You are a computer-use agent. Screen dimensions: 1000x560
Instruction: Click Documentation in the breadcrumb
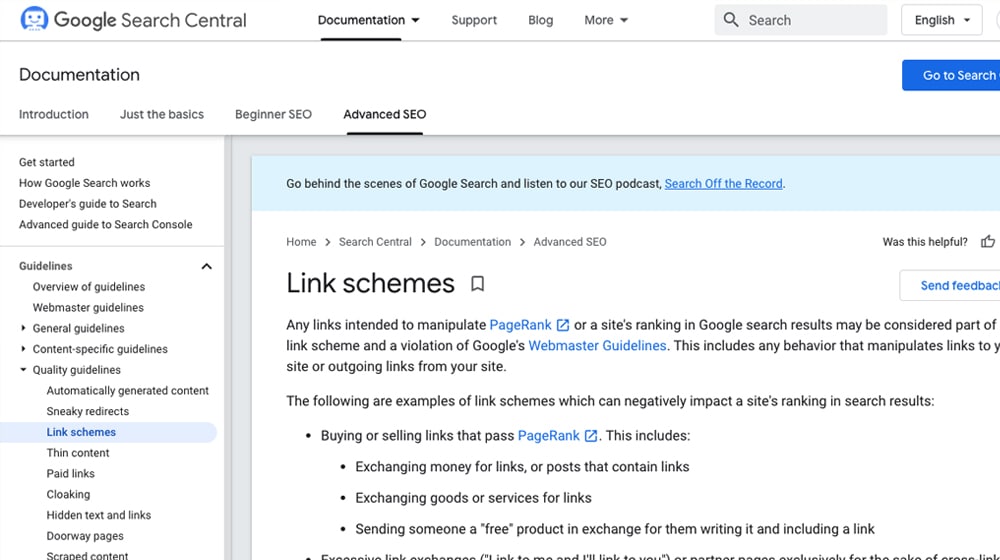click(x=473, y=242)
